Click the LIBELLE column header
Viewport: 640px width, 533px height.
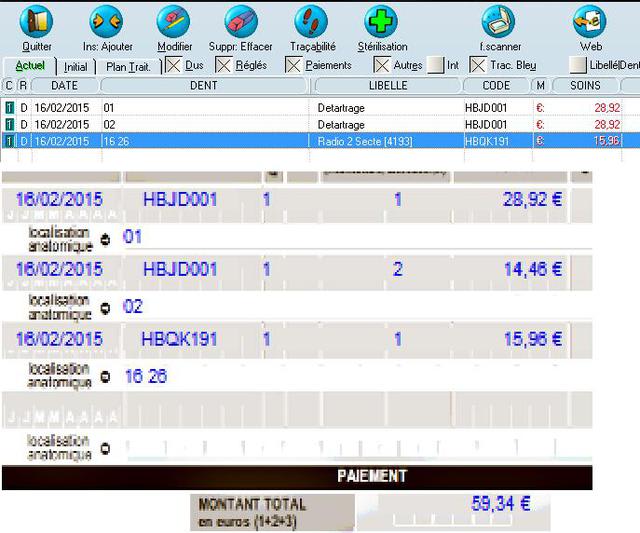(388, 85)
